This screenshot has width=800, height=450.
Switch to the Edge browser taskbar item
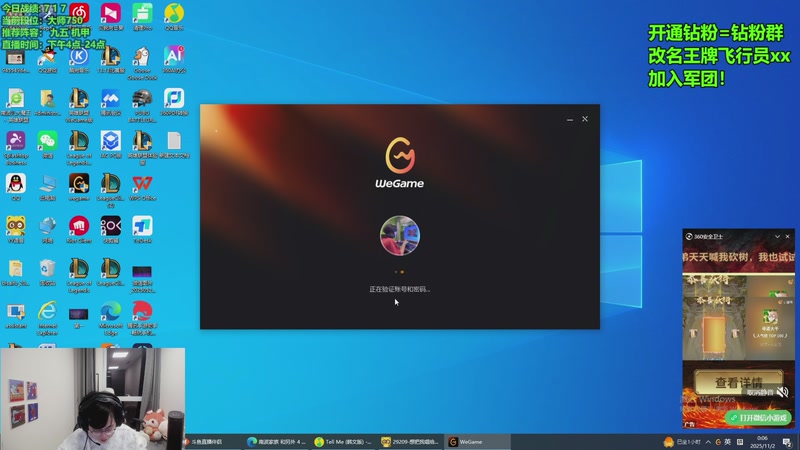point(277,442)
